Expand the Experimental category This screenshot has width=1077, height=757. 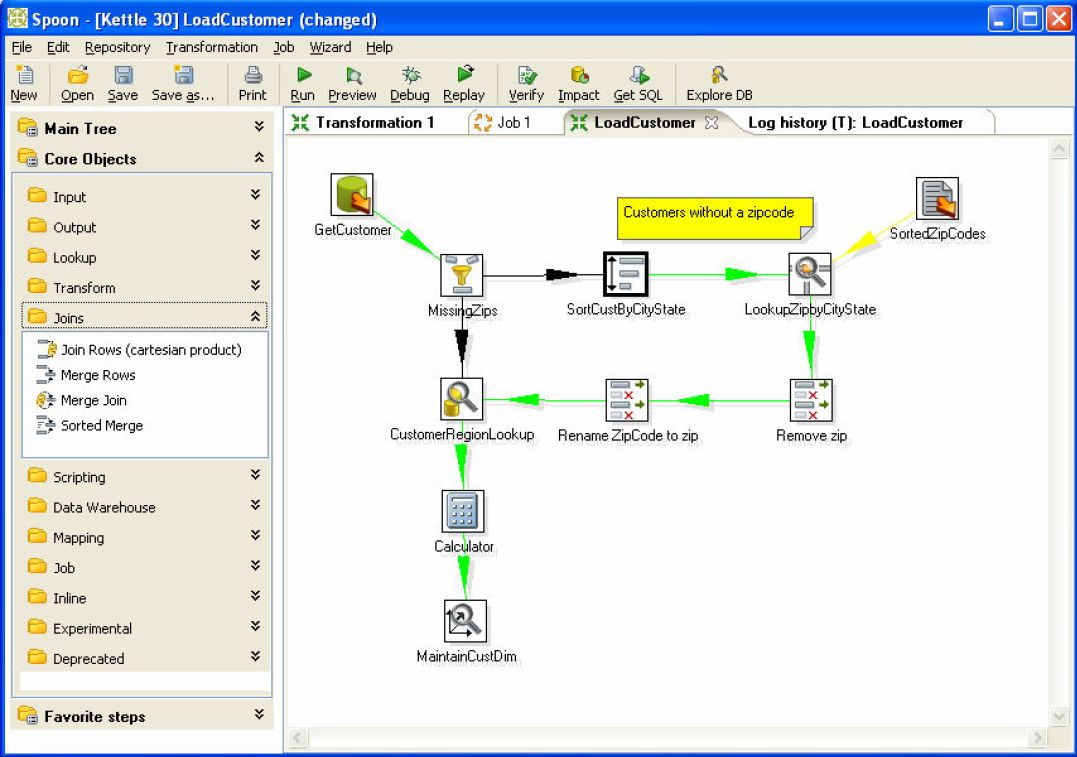(256, 626)
